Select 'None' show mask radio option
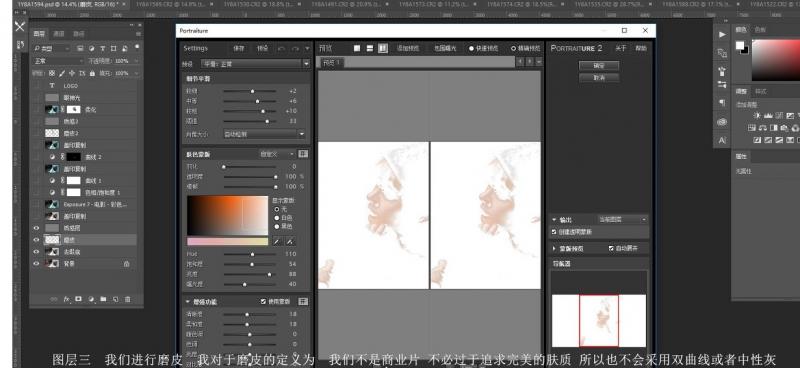Viewport: 800px width, 368px height. (x=277, y=209)
